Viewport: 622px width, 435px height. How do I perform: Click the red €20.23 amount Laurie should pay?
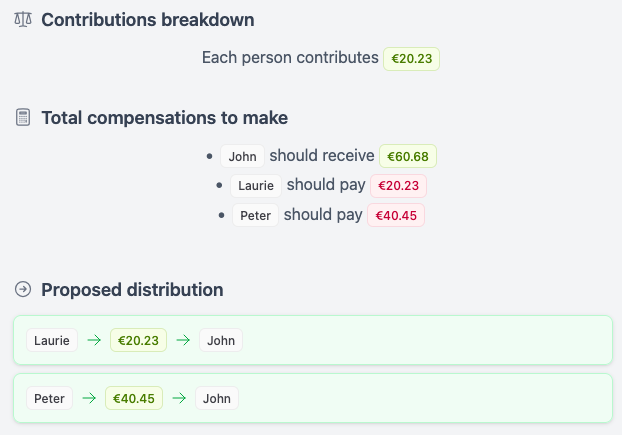pyautogui.click(x=398, y=186)
